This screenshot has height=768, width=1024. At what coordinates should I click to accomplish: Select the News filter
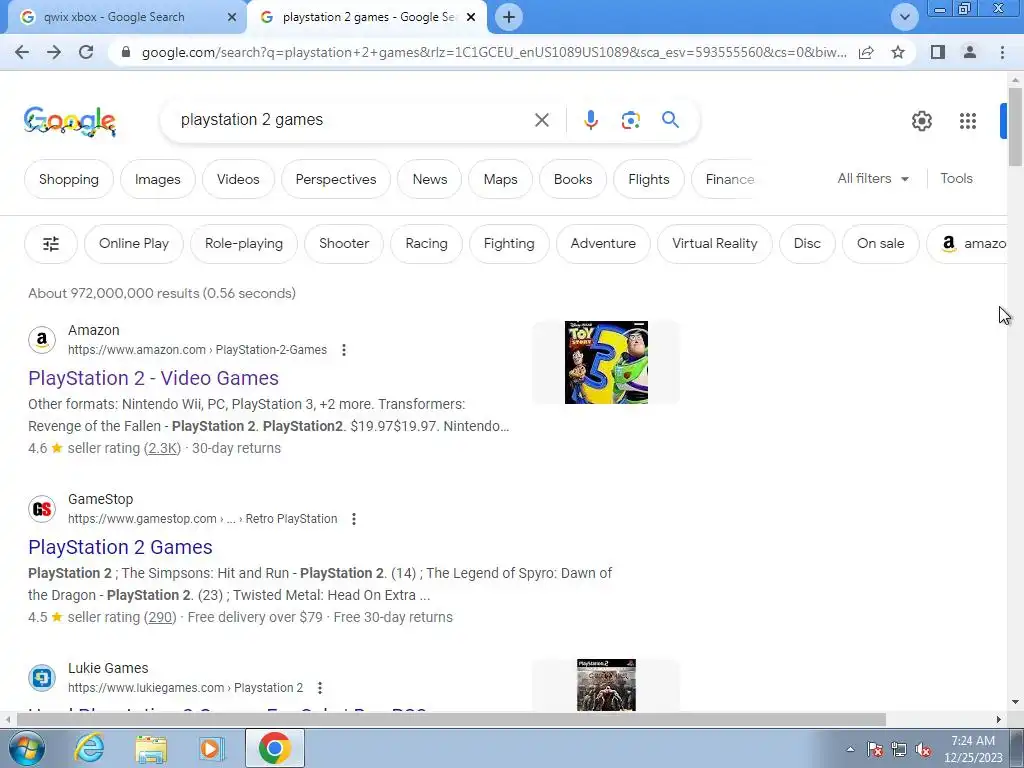point(430,179)
